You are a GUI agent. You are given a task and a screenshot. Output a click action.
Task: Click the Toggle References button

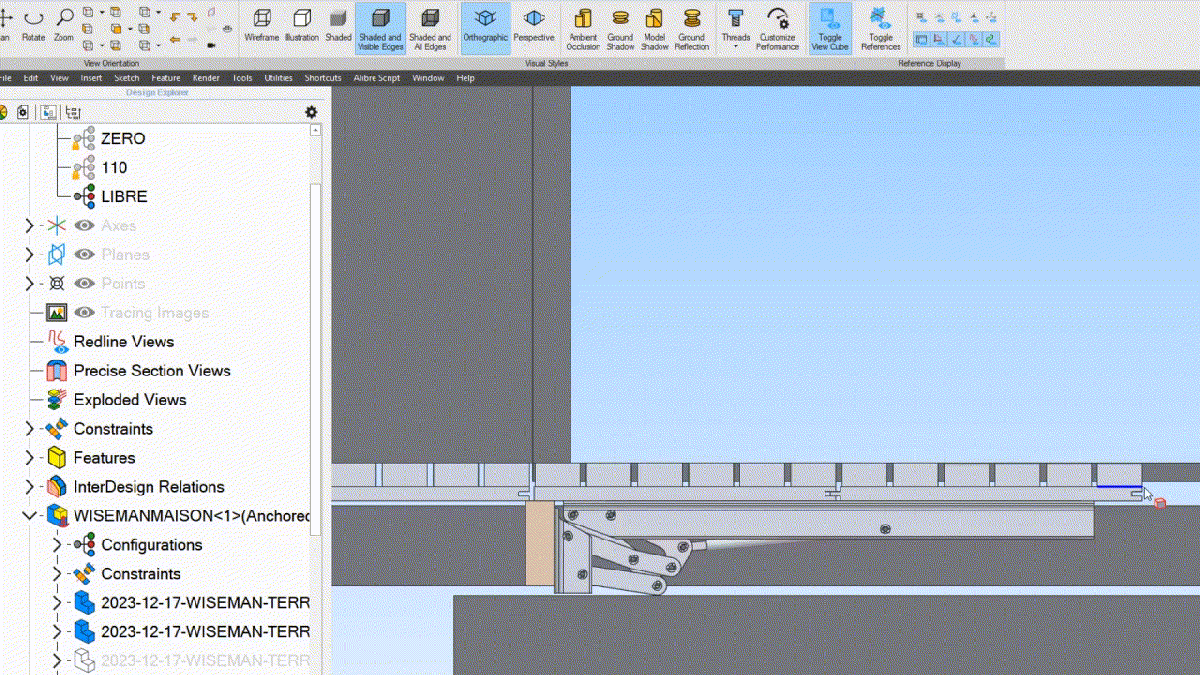tap(880, 28)
